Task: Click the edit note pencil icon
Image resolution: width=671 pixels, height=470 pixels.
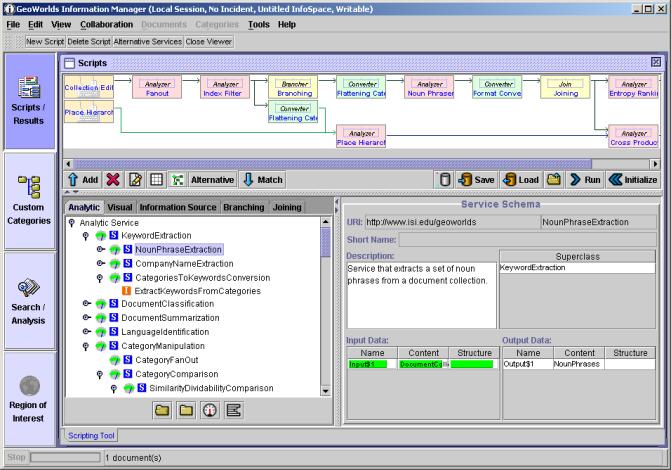Action: point(135,180)
